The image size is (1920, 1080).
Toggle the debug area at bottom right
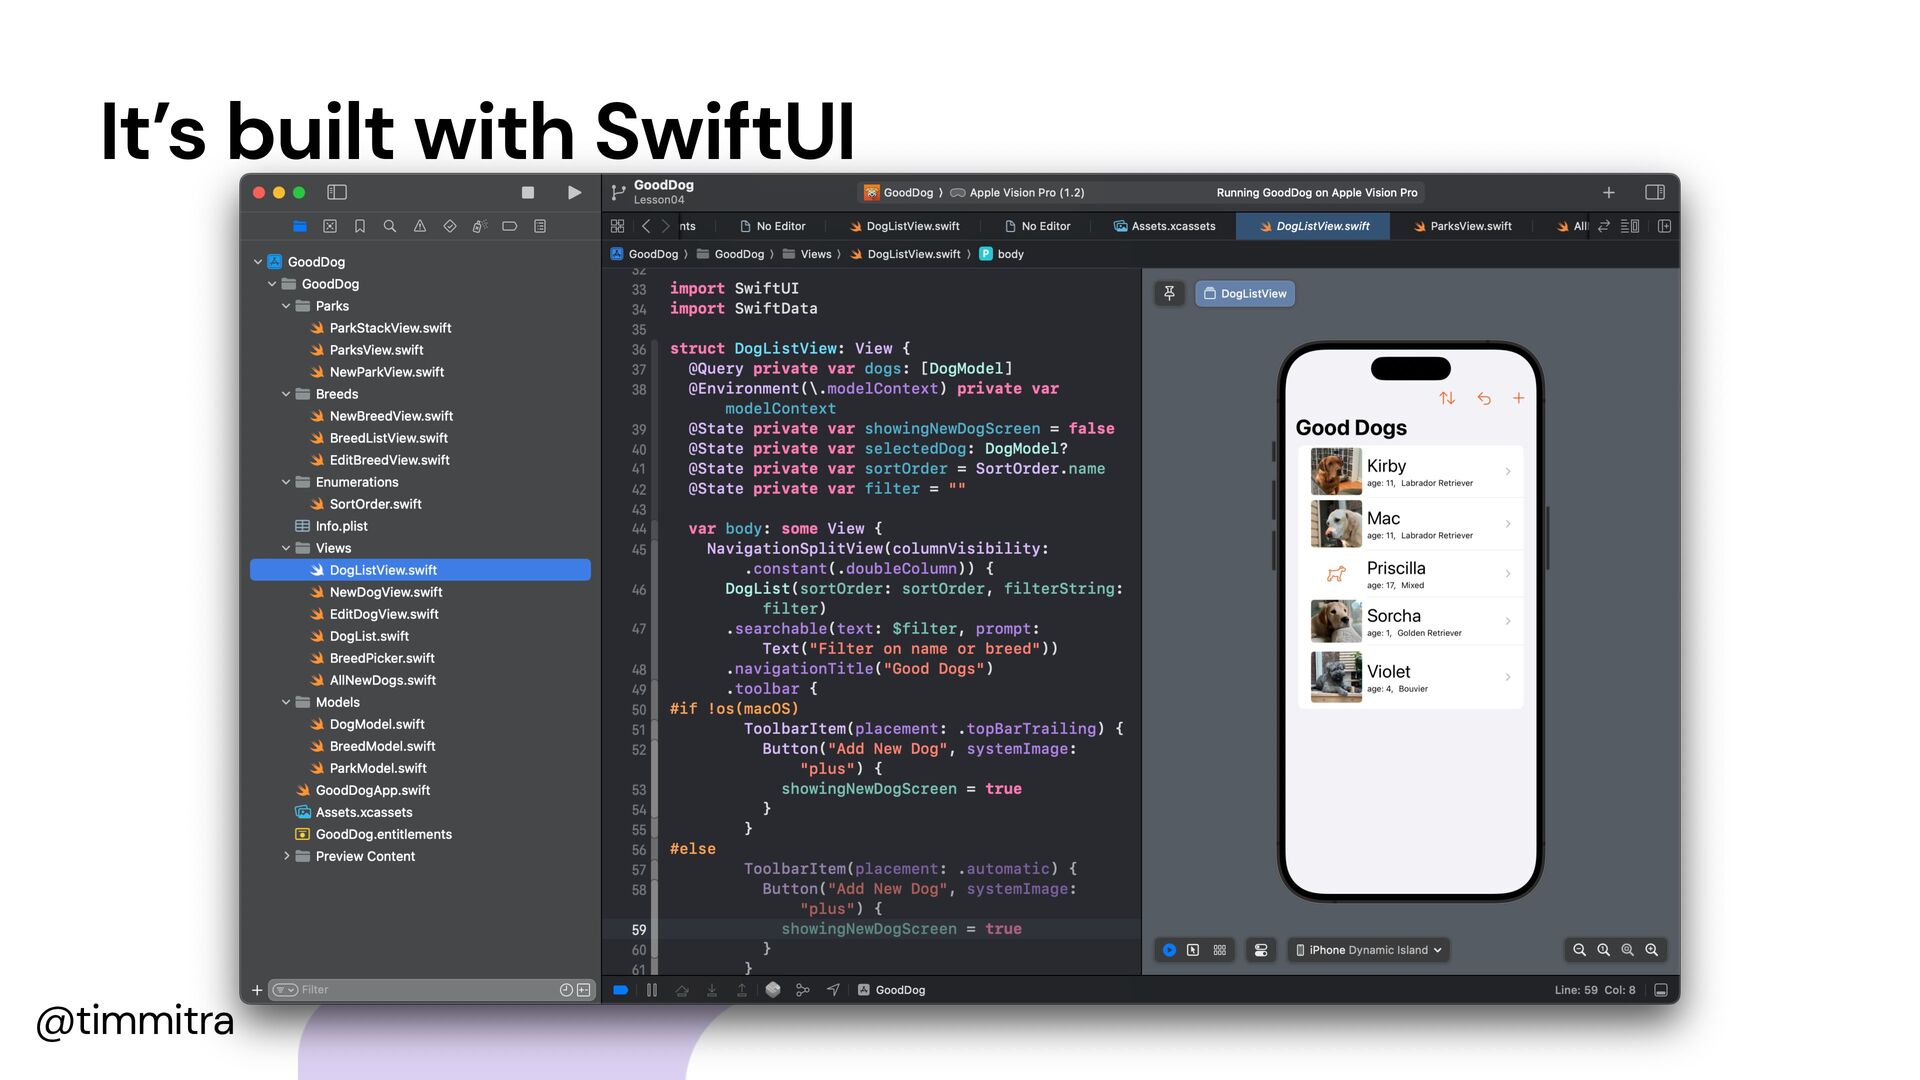click(x=1661, y=990)
